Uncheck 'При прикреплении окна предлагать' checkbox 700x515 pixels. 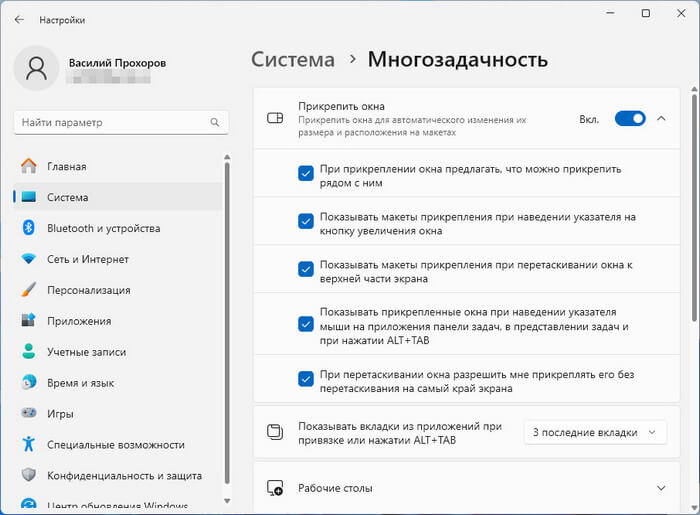[306, 174]
